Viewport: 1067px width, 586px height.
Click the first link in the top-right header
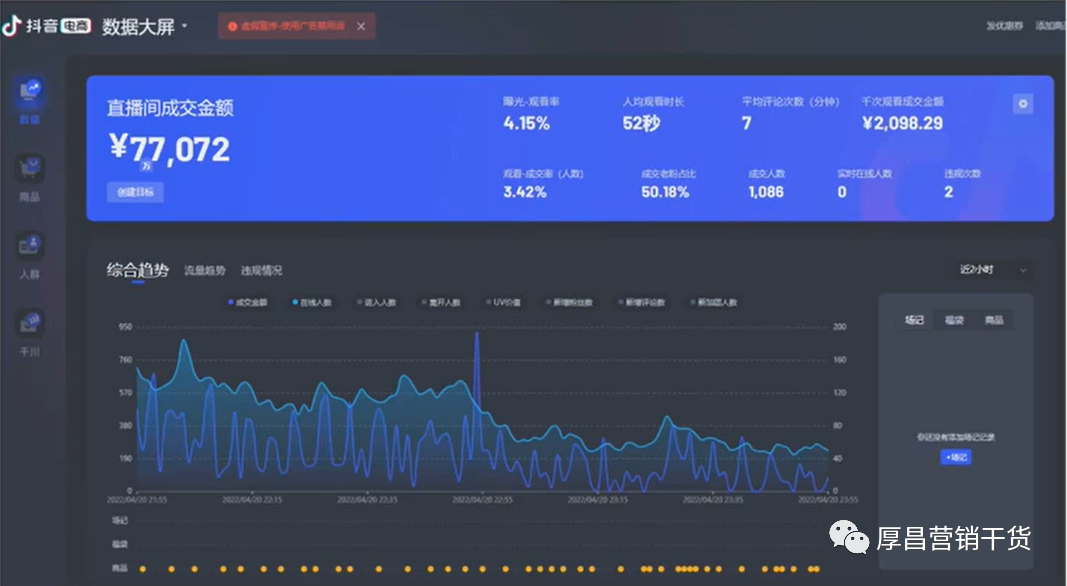coord(1004,26)
